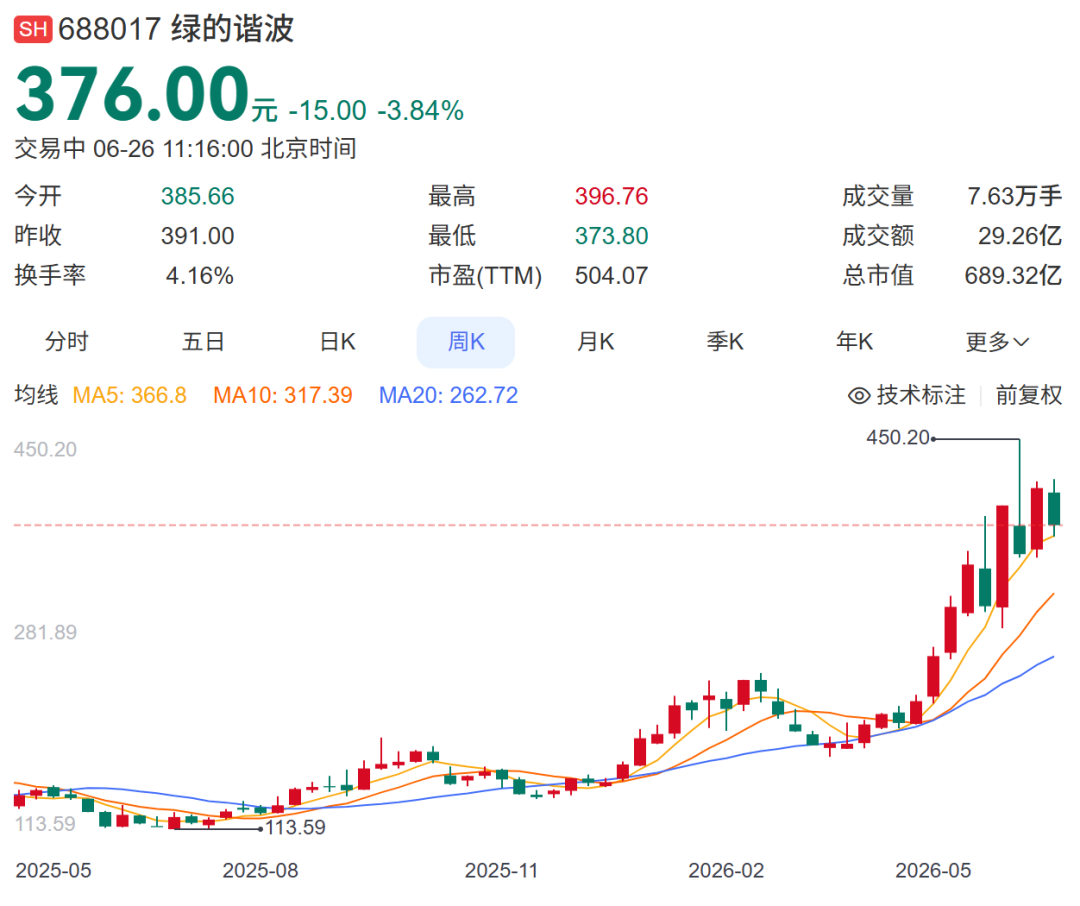This screenshot has width=1080, height=906.
Task: Switch to the 分时 tab
Action: 67,342
